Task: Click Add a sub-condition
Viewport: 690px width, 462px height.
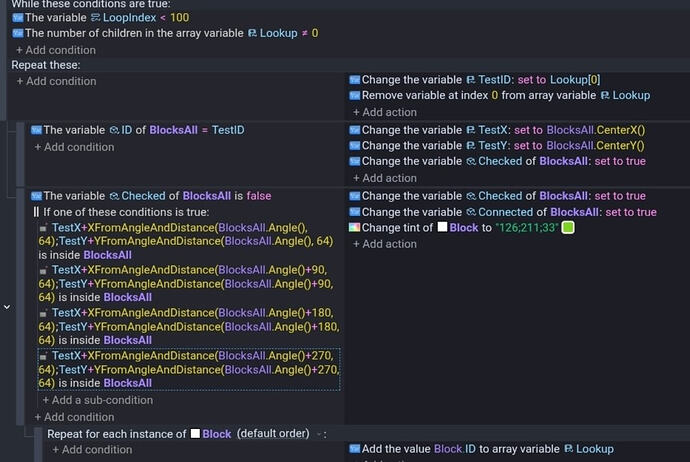Action: coord(98,400)
